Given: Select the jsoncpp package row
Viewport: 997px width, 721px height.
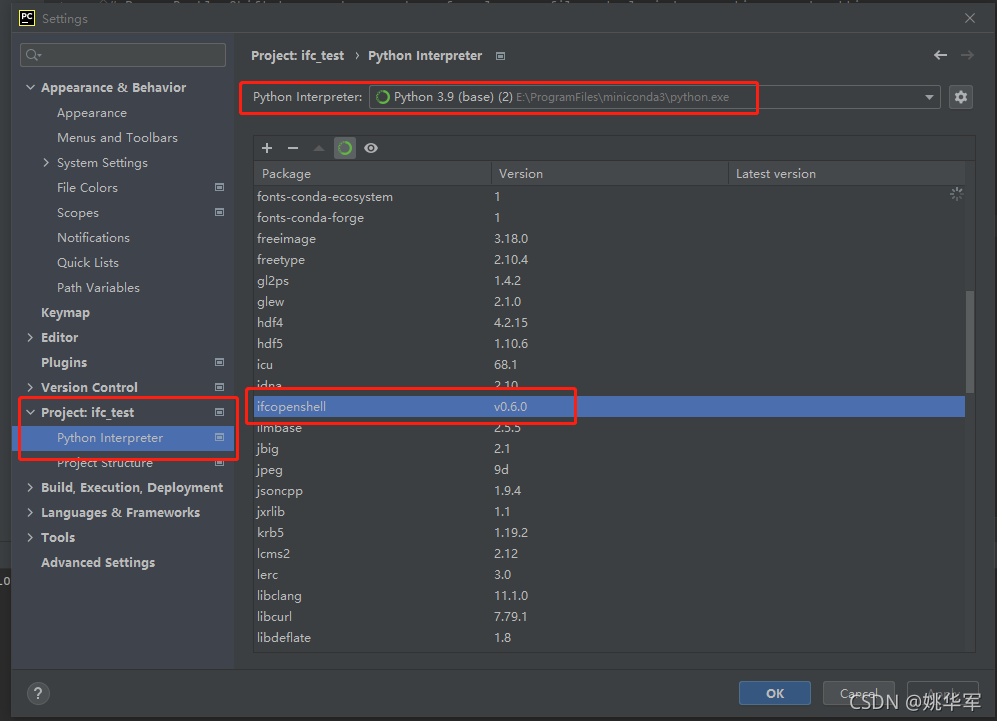Looking at the screenshot, I should (x=609, y=490).
